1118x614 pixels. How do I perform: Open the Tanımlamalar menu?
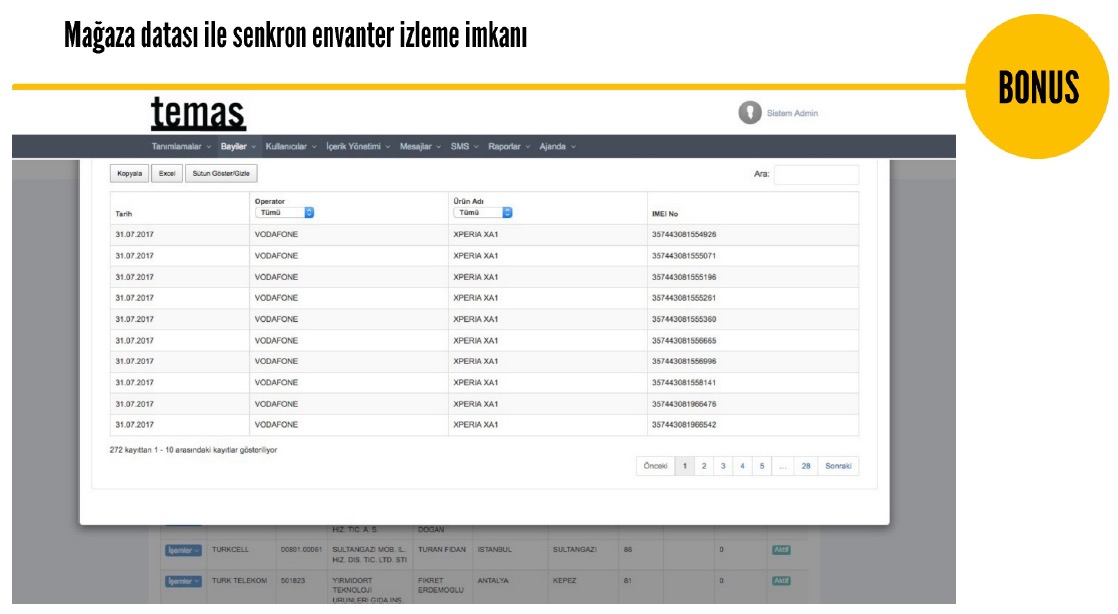(181, 146)
